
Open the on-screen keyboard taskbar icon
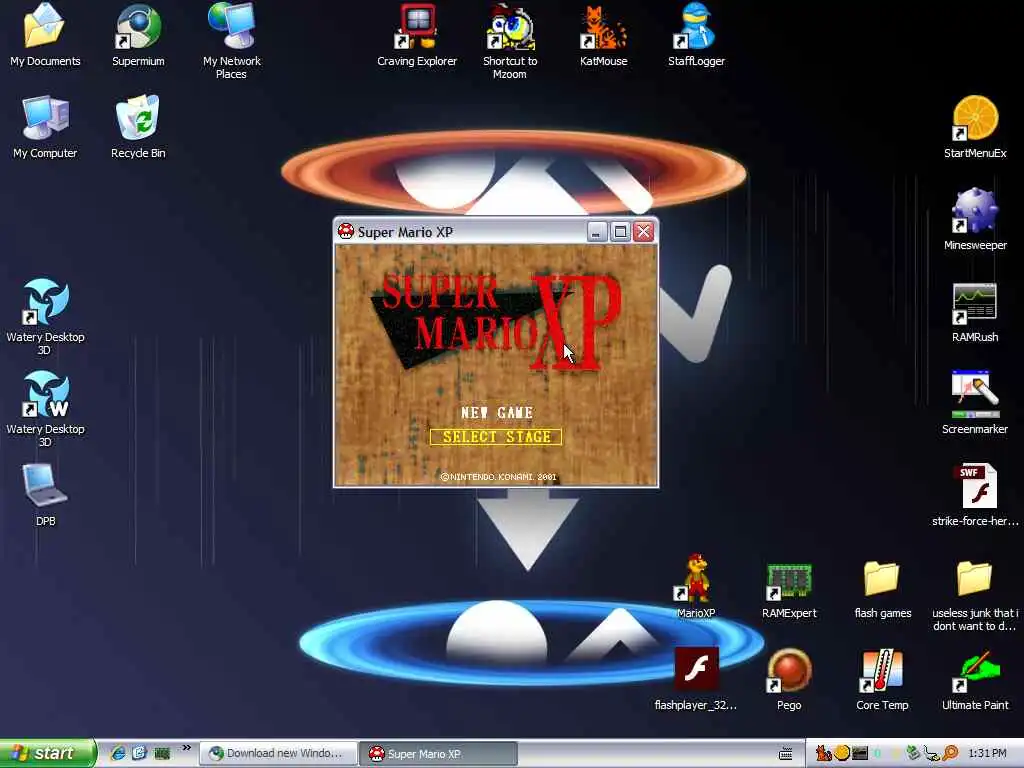click(x=786, y=754)
